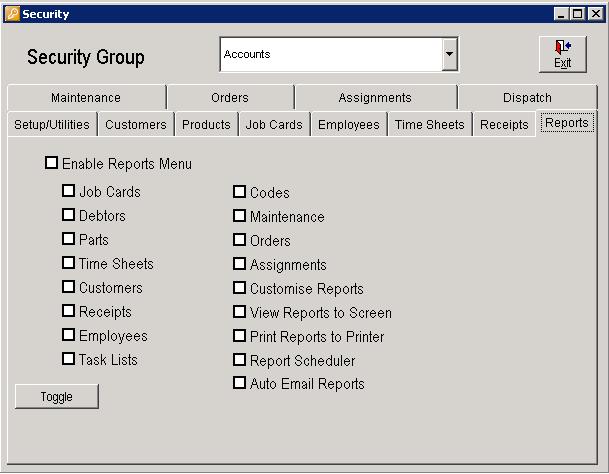Go to the Time Sheets tab
609x474 pixels.
pos(429,125)
